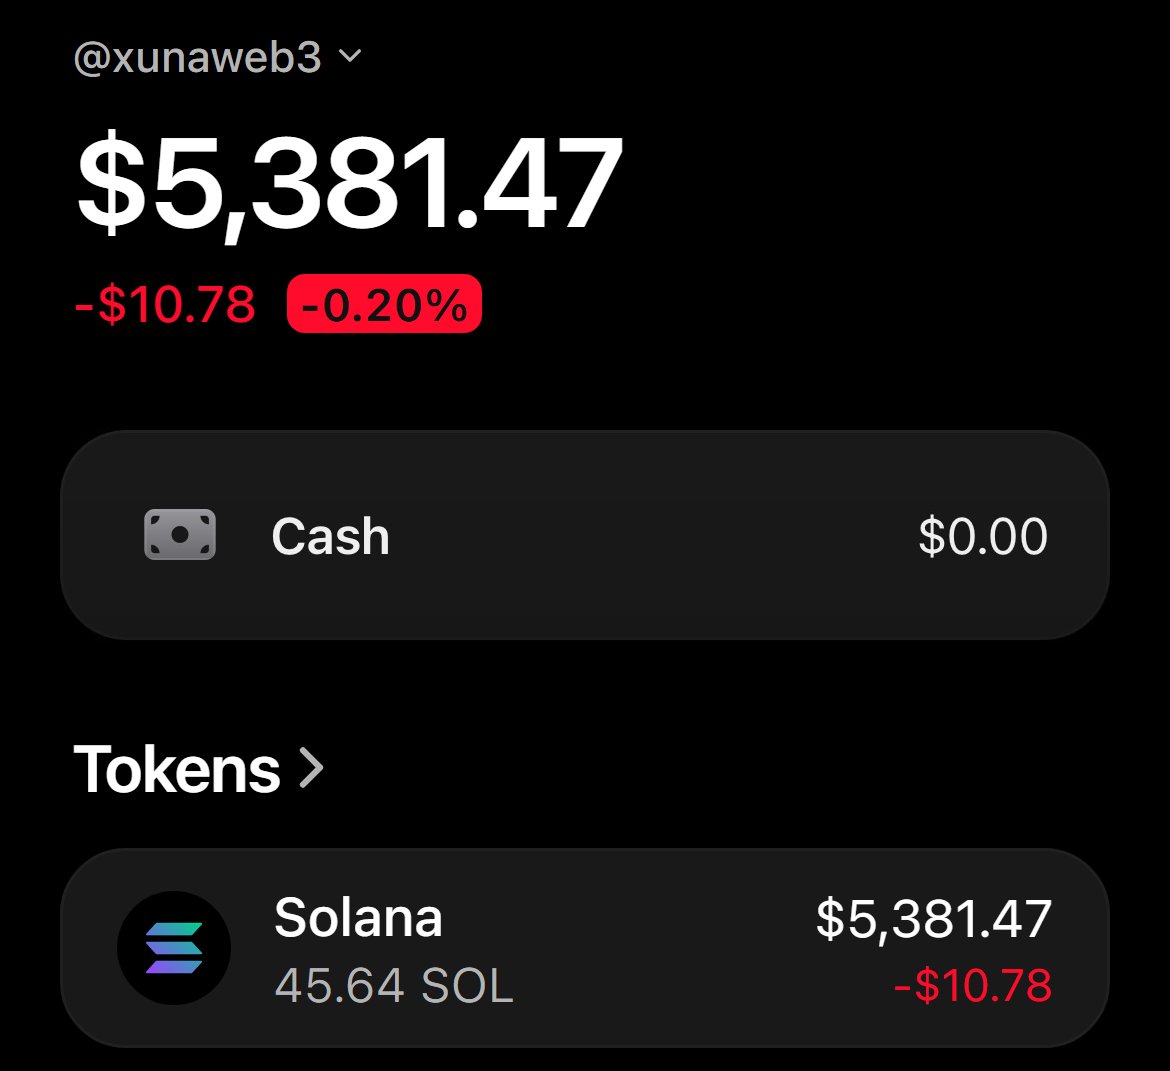
Task: Open the @xunaweb3 account name
Action: click(198, 57)
